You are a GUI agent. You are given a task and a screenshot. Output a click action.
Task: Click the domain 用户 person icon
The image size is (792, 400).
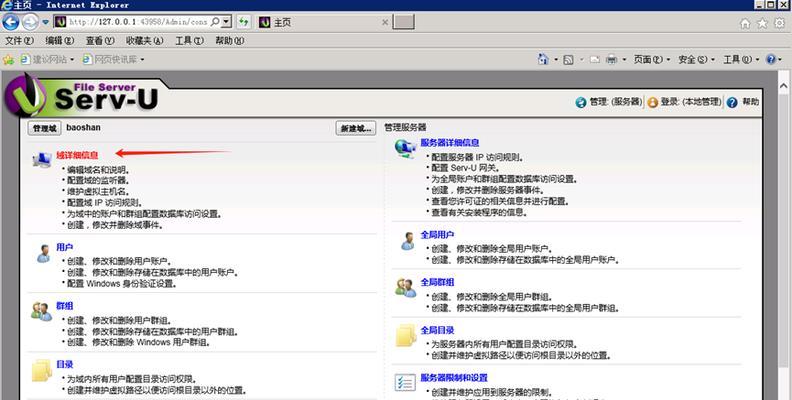pyautogui.click(x=43, y=253)
